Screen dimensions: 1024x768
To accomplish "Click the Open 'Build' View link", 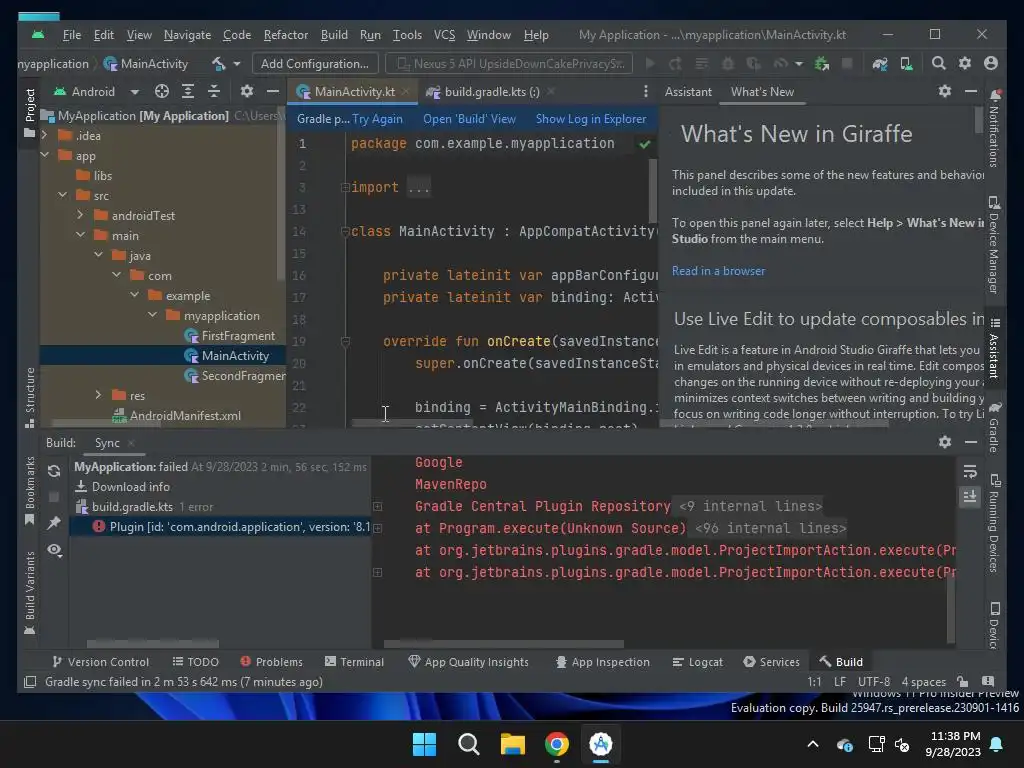I will click(x=469, y=119).
